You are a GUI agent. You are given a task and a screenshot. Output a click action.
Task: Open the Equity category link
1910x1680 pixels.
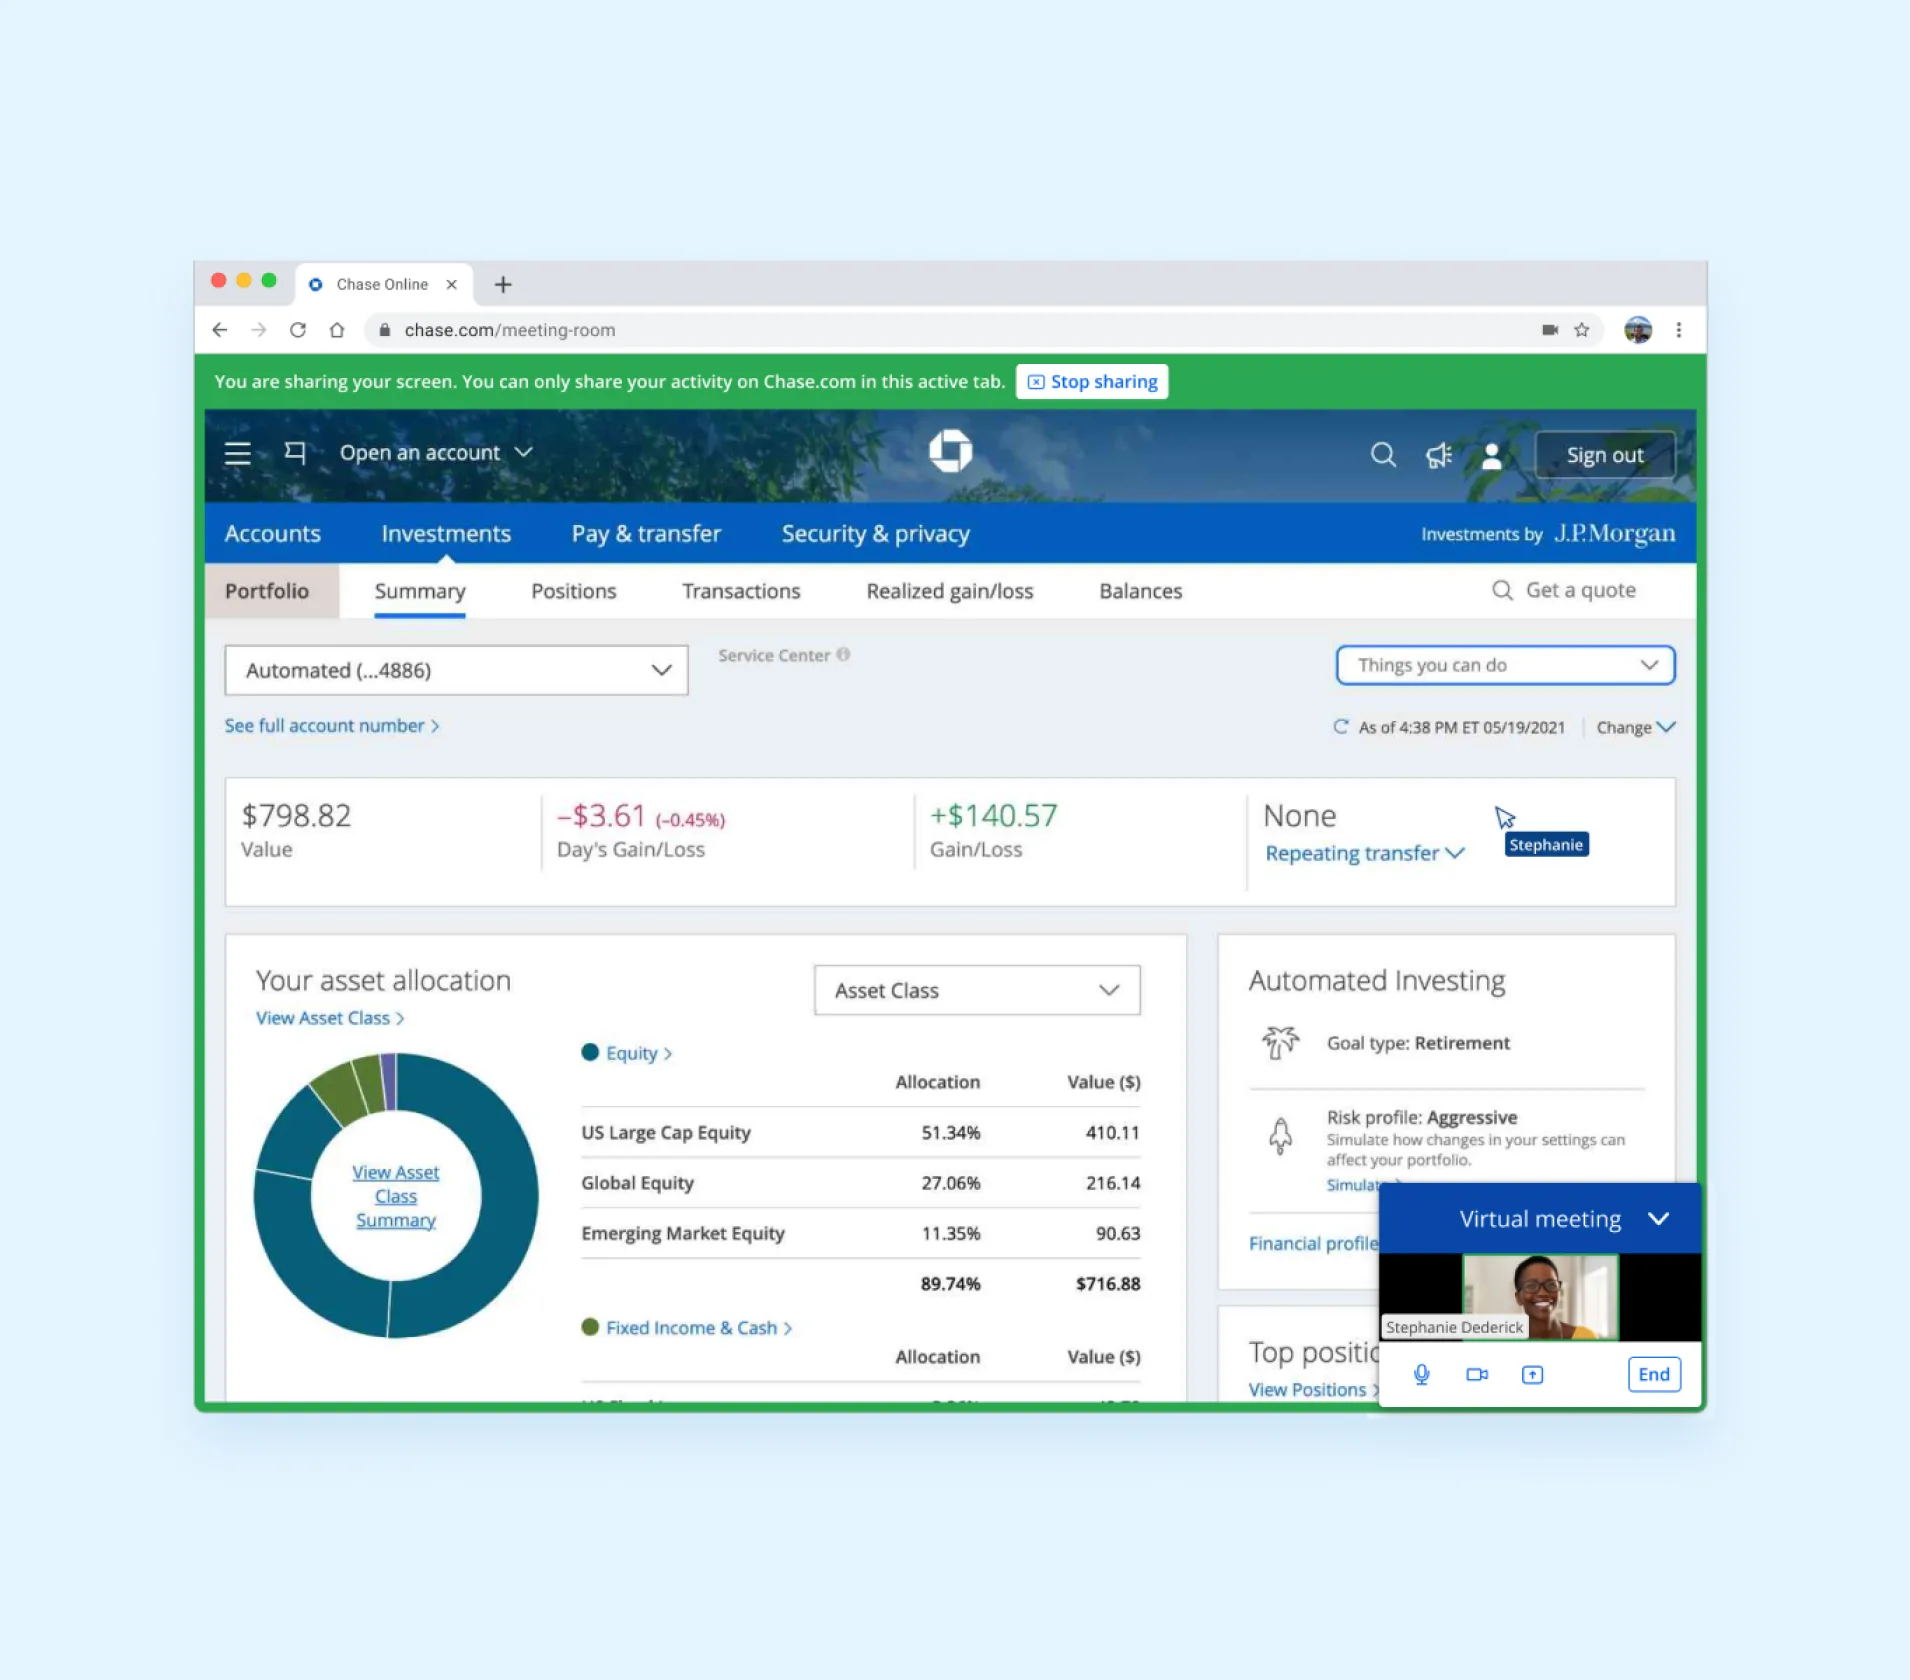[638, 1053]
